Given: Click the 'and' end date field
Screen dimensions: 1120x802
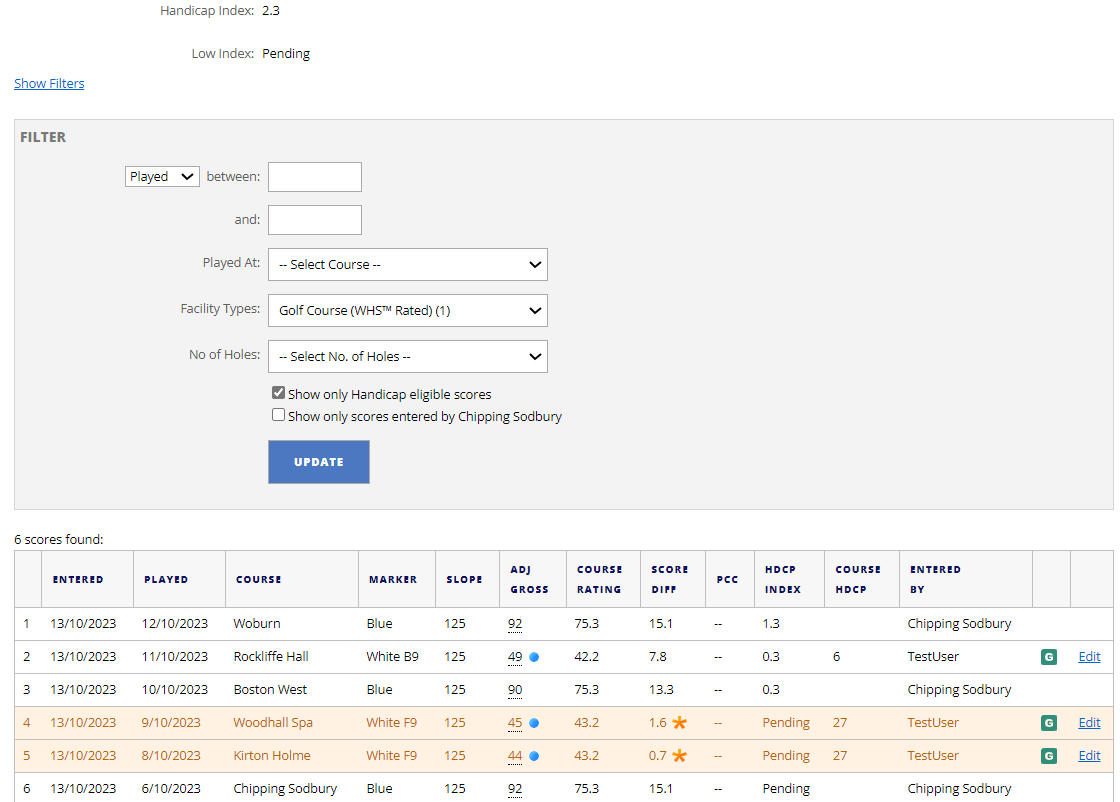Looking at the screenshot, I should click(x=315, y=220).
